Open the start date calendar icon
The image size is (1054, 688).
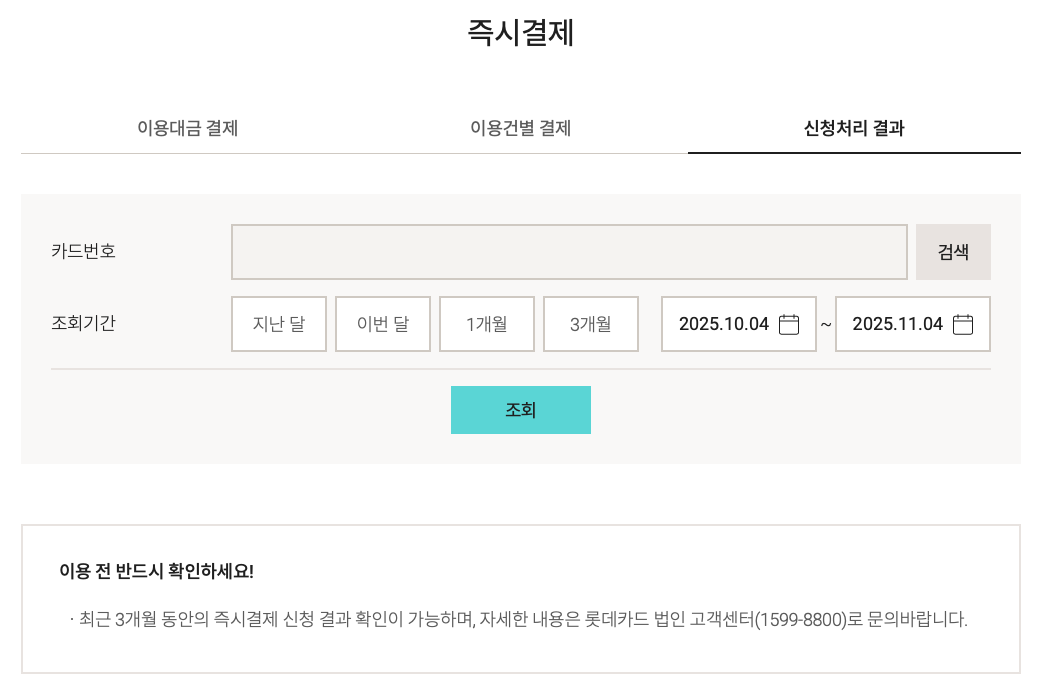[x=789, y=324]
